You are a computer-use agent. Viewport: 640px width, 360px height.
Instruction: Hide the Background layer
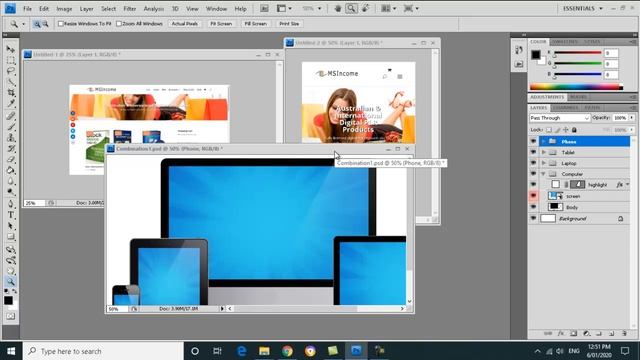533,218
